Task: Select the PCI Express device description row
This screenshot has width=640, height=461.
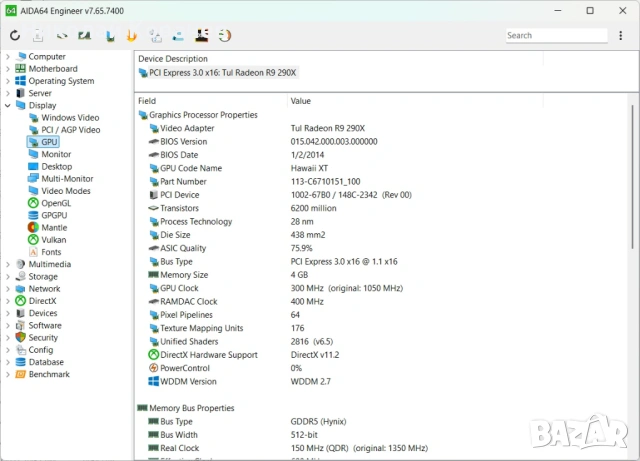Action: point(223,73)
